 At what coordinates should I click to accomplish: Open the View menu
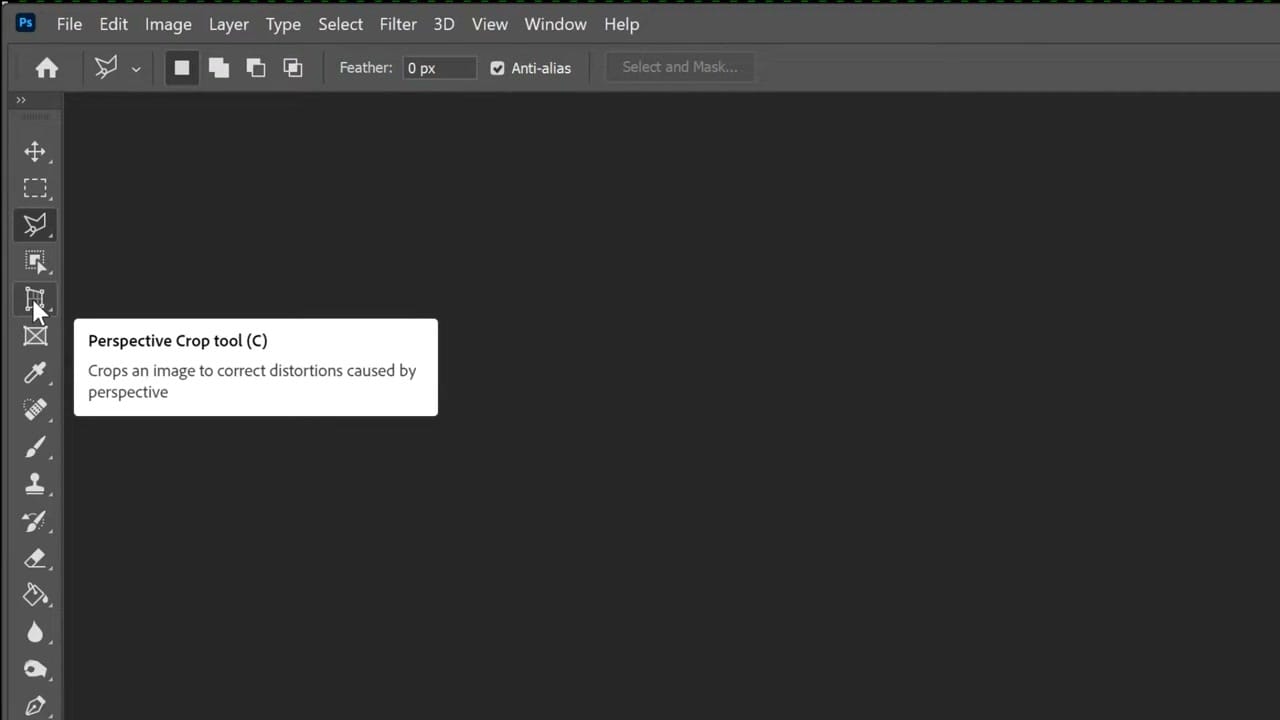(490, 24)
